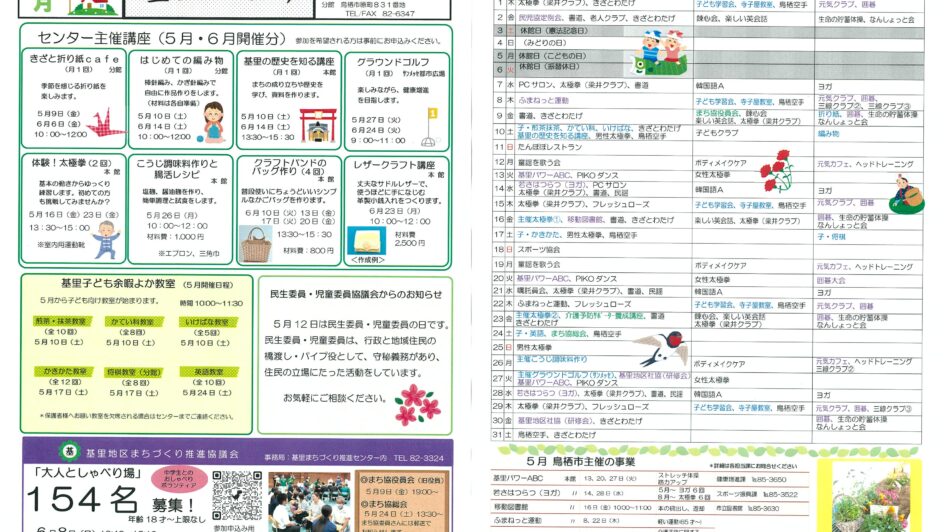This screenshot has width=946, height=532.
Task: Click the 休館日（憲法記念日） calendar row
Action: pos(709,30)
